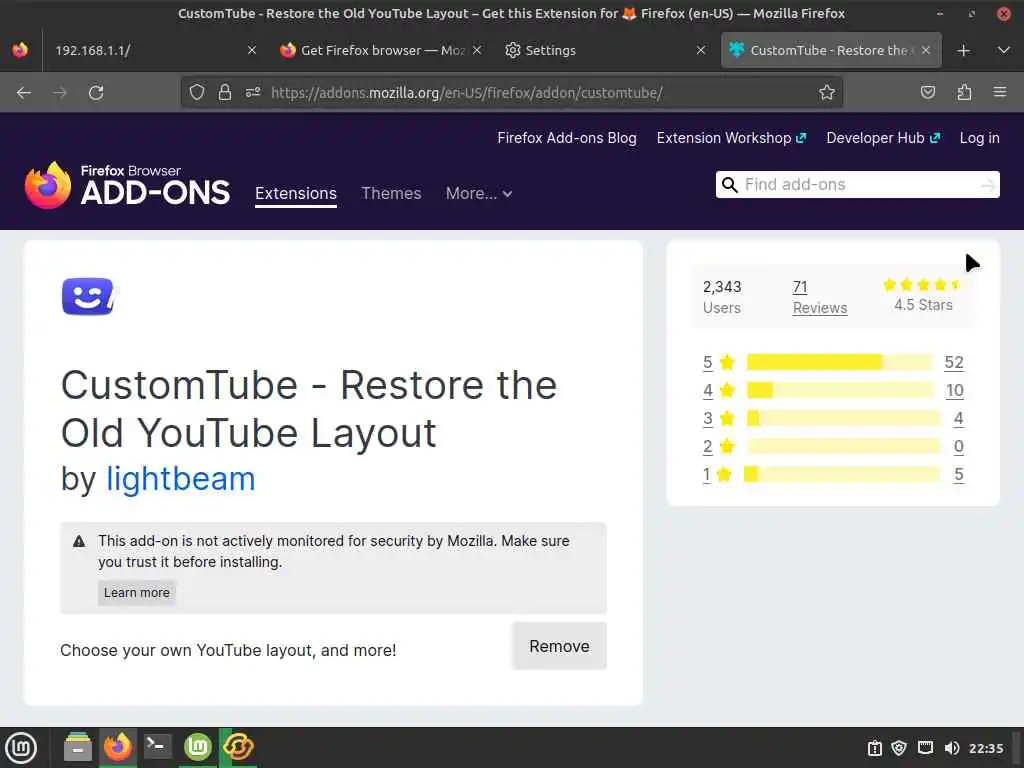1024x768 pixels.
Task: Open Developer Hub link
Action: [883, 138]
